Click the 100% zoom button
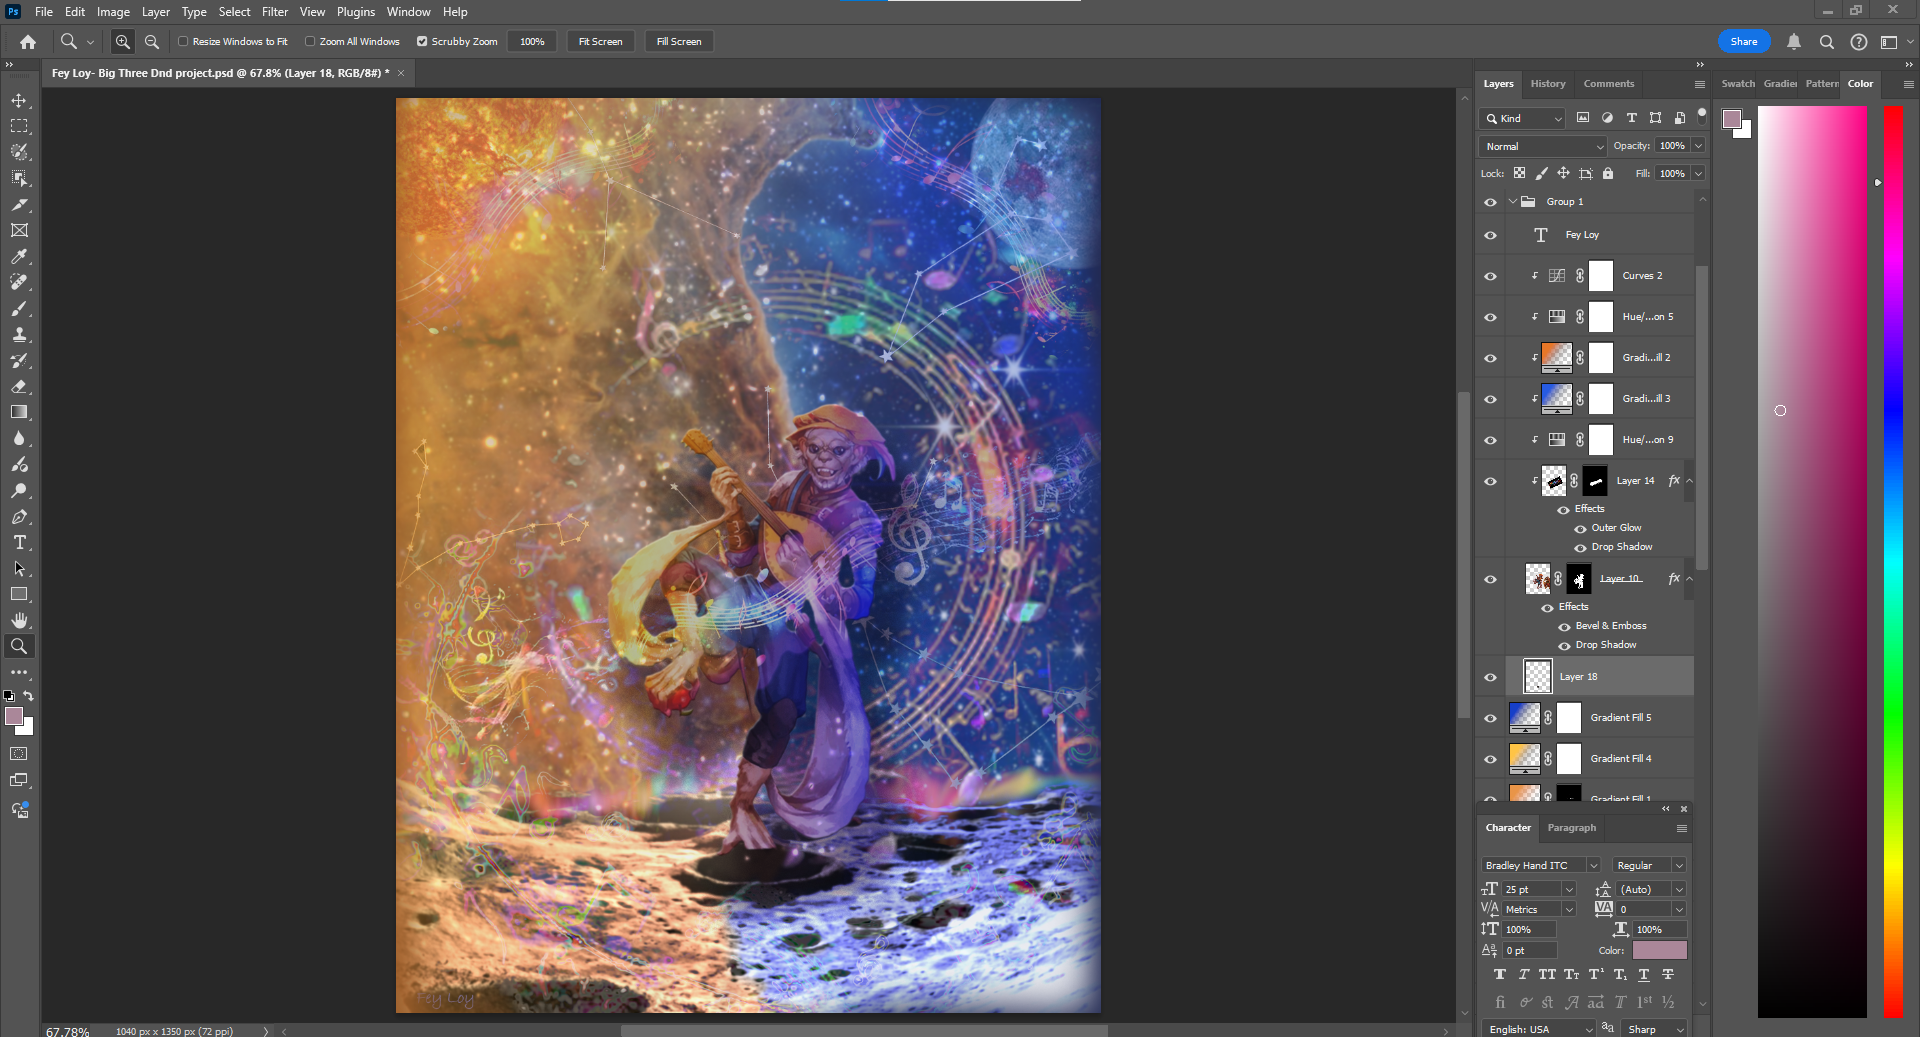 532,42
